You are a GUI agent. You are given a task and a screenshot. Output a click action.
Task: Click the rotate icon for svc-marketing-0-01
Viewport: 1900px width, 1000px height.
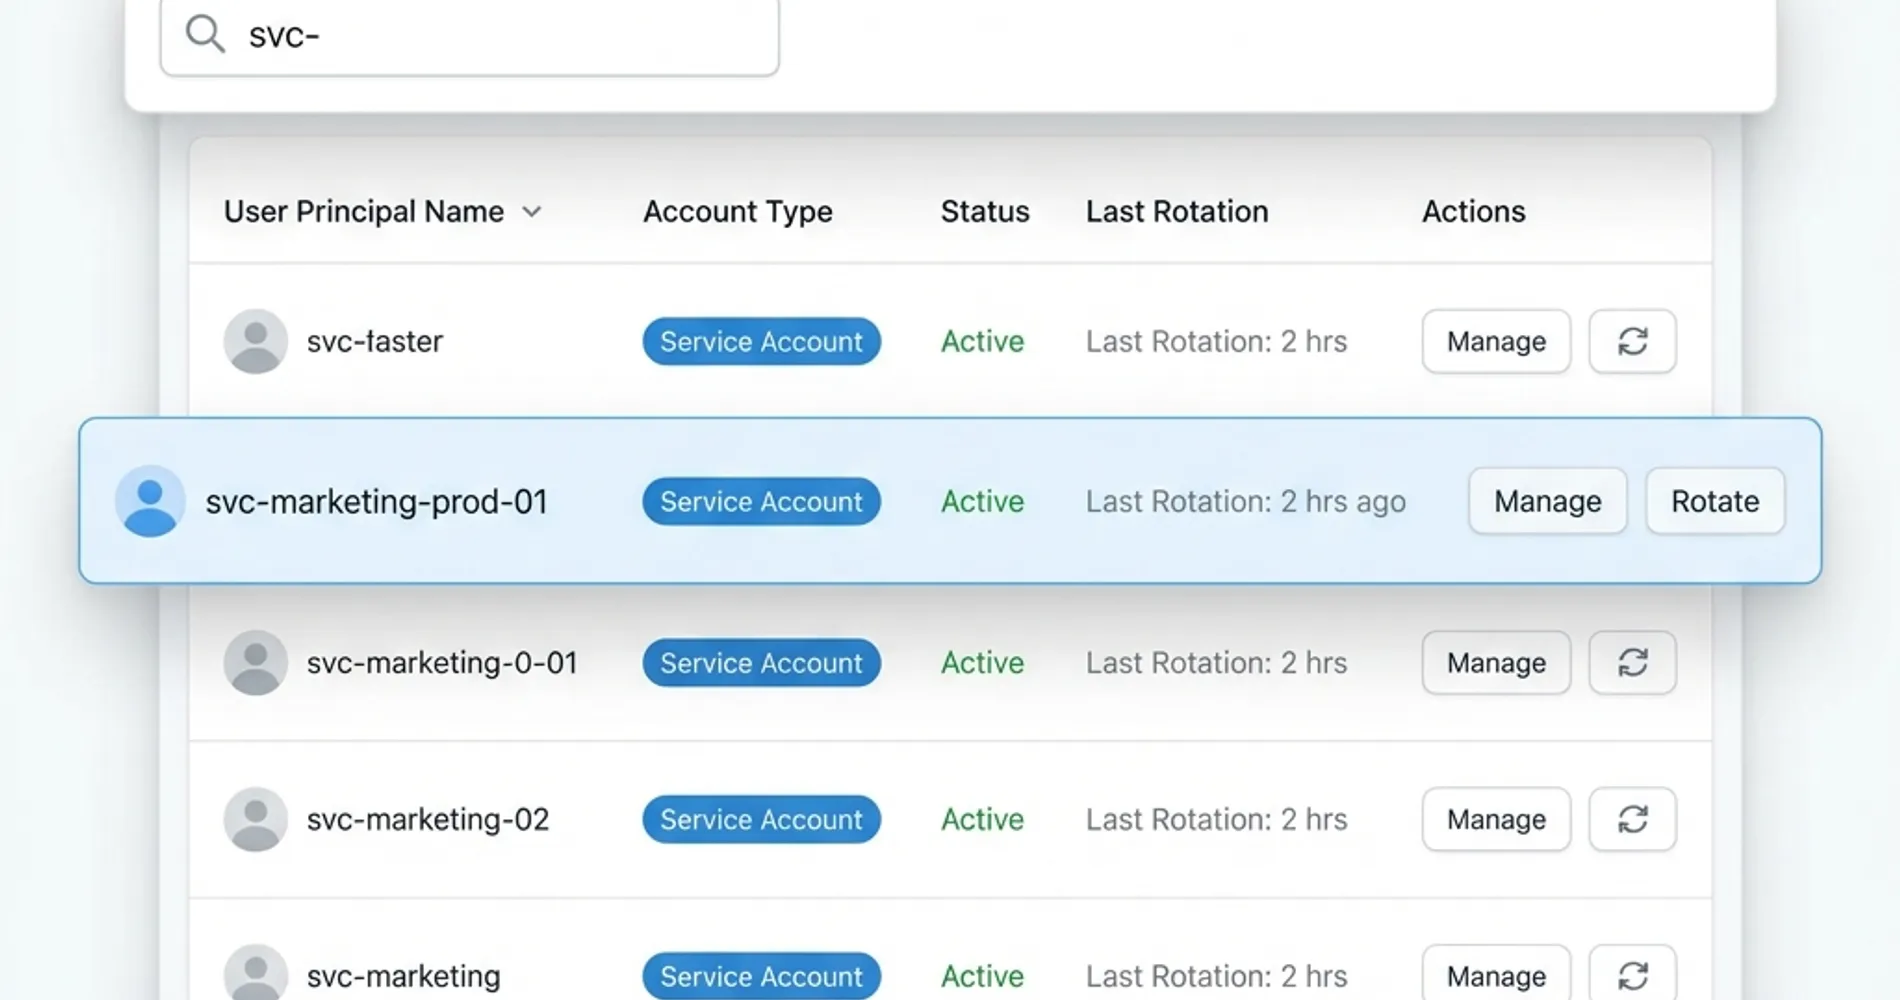[1632, 662]
